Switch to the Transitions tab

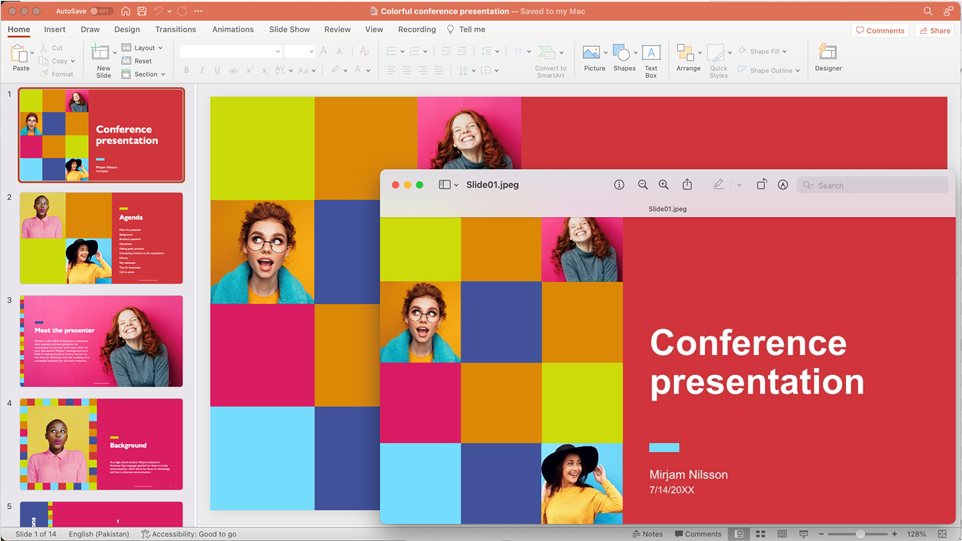pos(175,30)
